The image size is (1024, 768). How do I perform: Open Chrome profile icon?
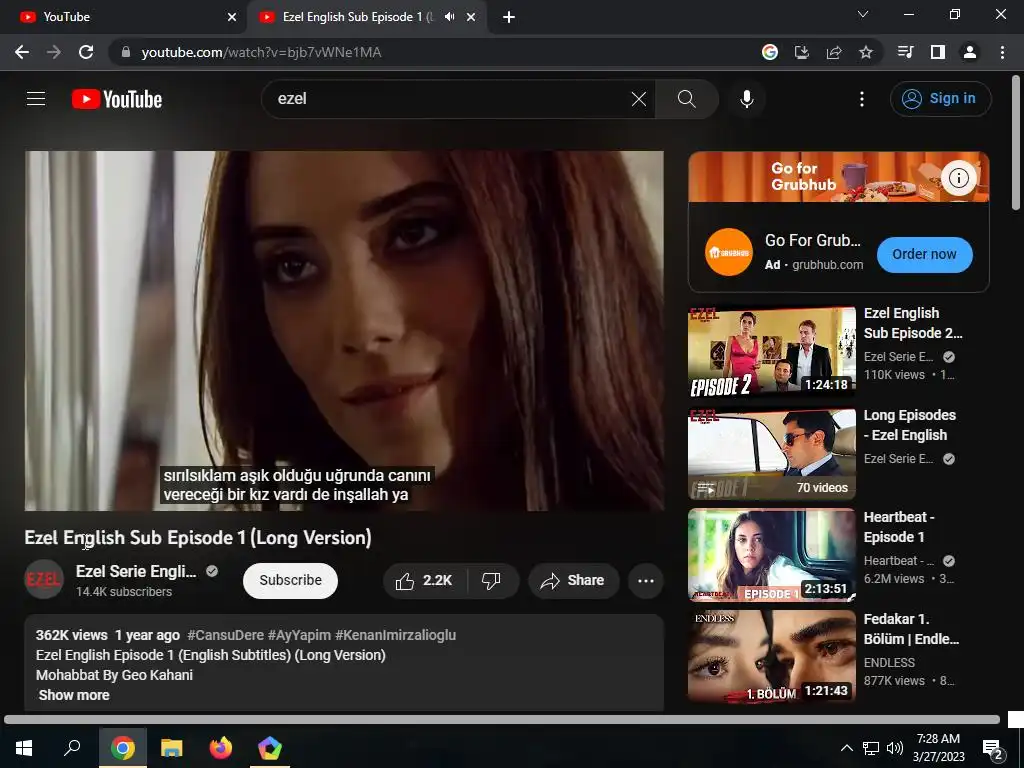pyautogui.click(x=970, y=52)
